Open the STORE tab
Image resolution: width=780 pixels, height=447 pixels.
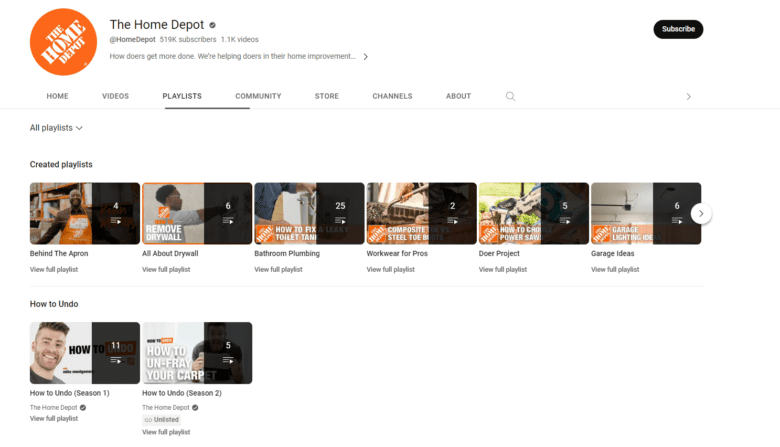[327, 96]
